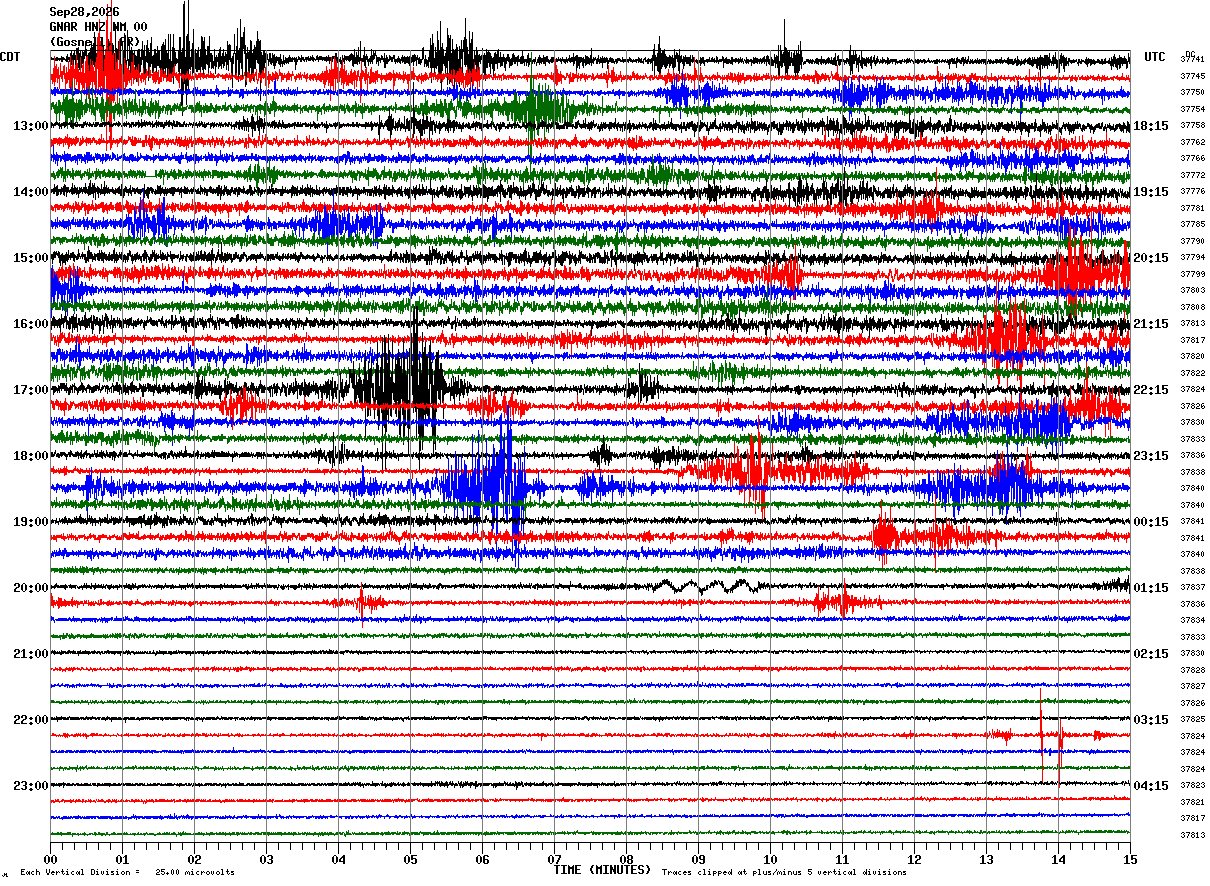Click the large black burst on 17:00 trace

[x=405, y=383]
